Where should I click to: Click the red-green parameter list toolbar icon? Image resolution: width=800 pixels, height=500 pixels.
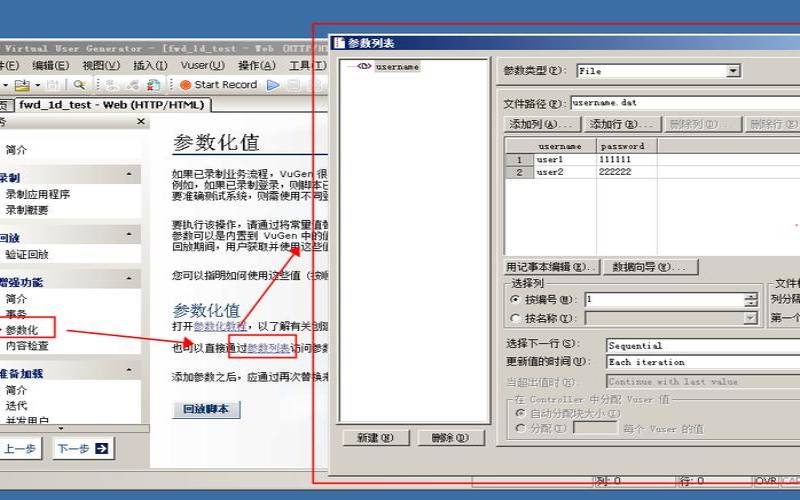(x=154, y=85)
